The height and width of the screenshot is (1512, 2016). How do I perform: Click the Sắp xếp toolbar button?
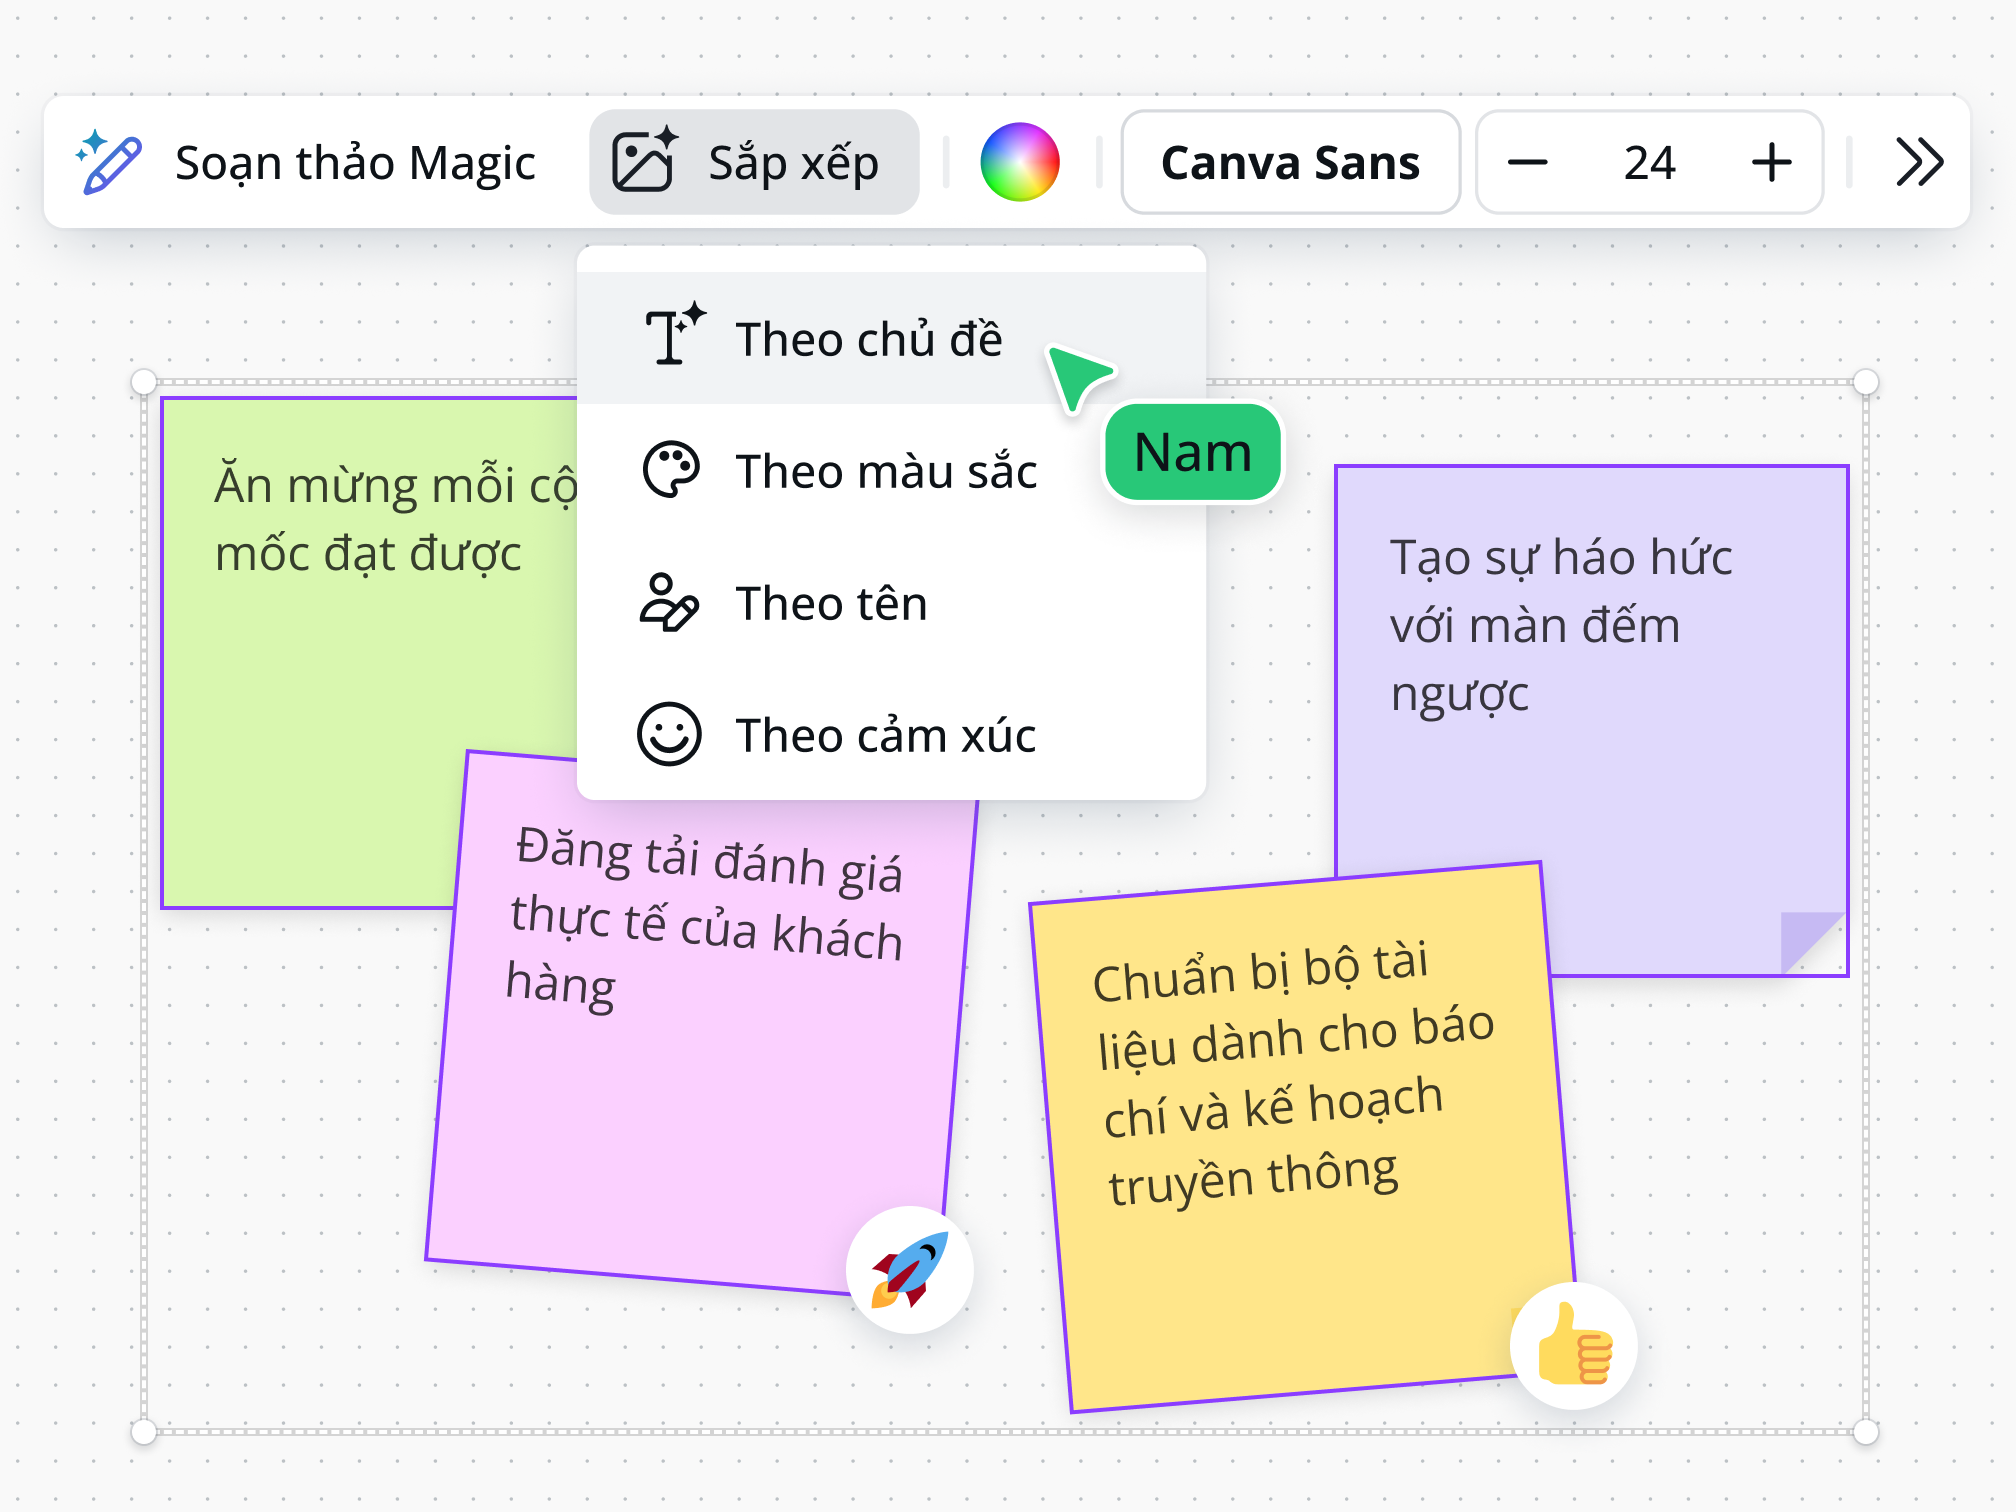click(x=755, y=162)
